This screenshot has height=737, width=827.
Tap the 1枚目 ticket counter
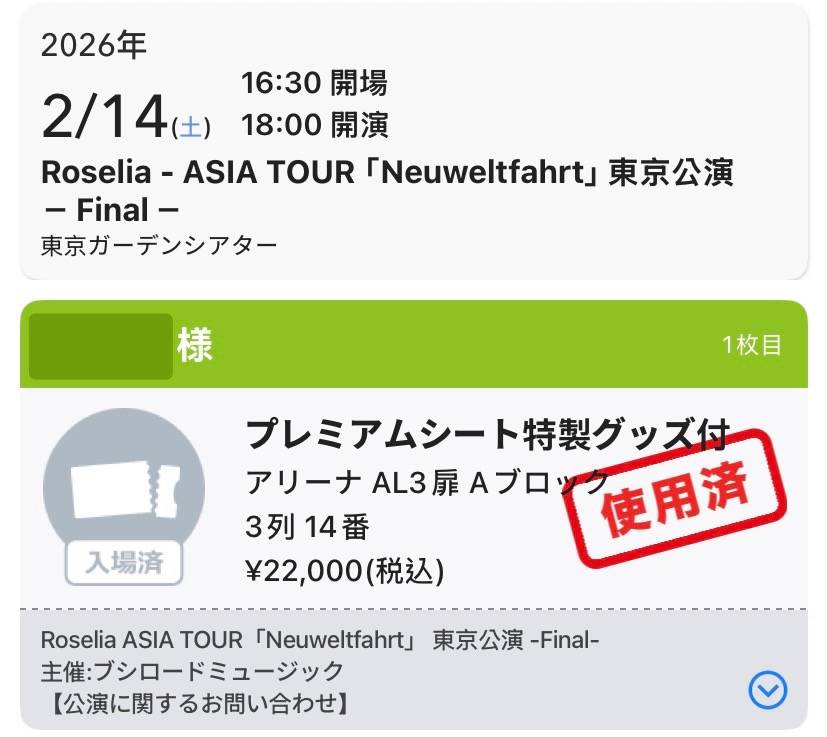(x=752, y=346)
